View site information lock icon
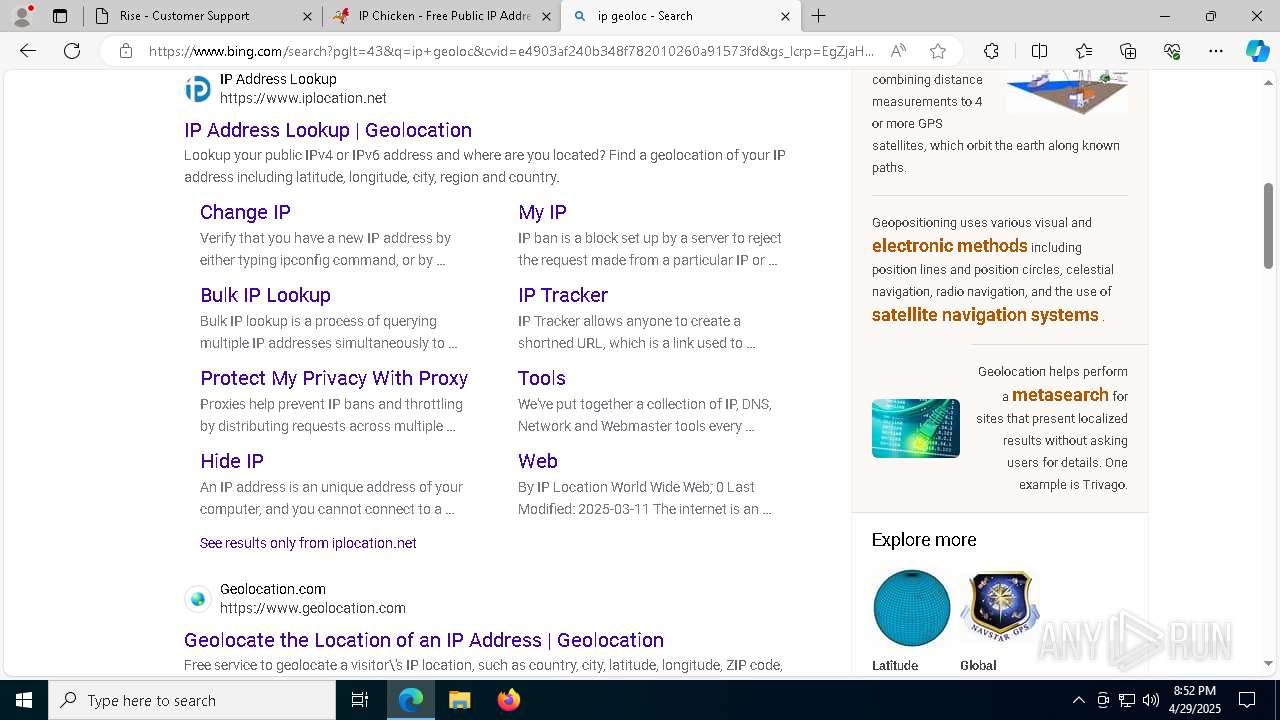The width and height of the screenshot is (1280, 720). coord(126,51)
